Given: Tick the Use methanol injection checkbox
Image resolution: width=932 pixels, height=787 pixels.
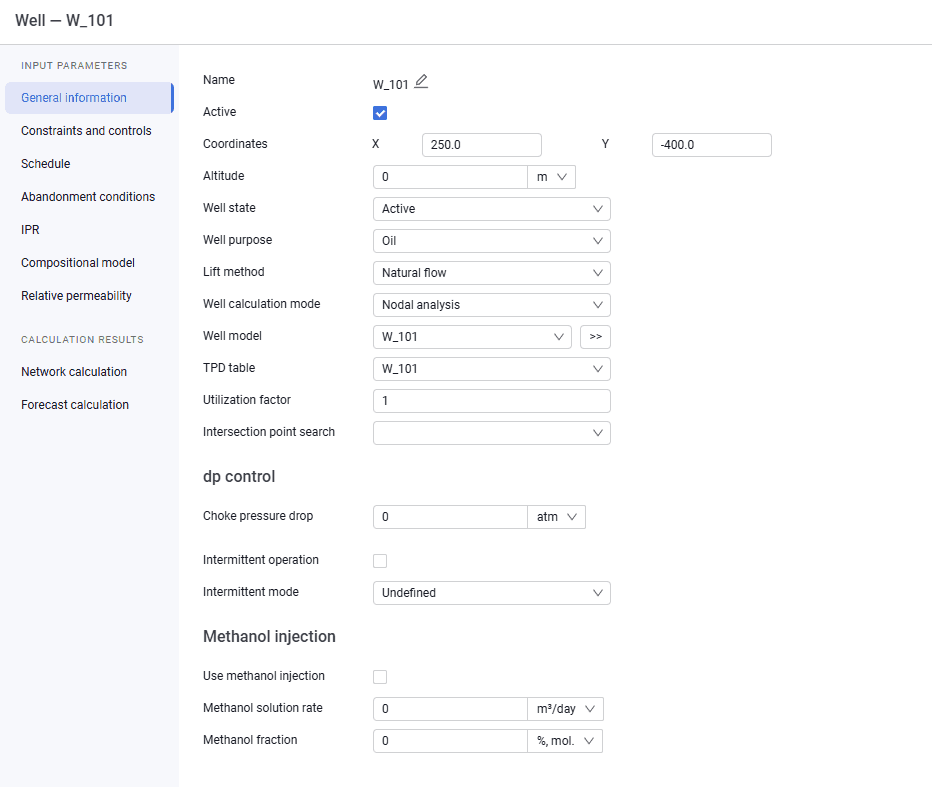Looking at the screenshot, I should 380,676.
